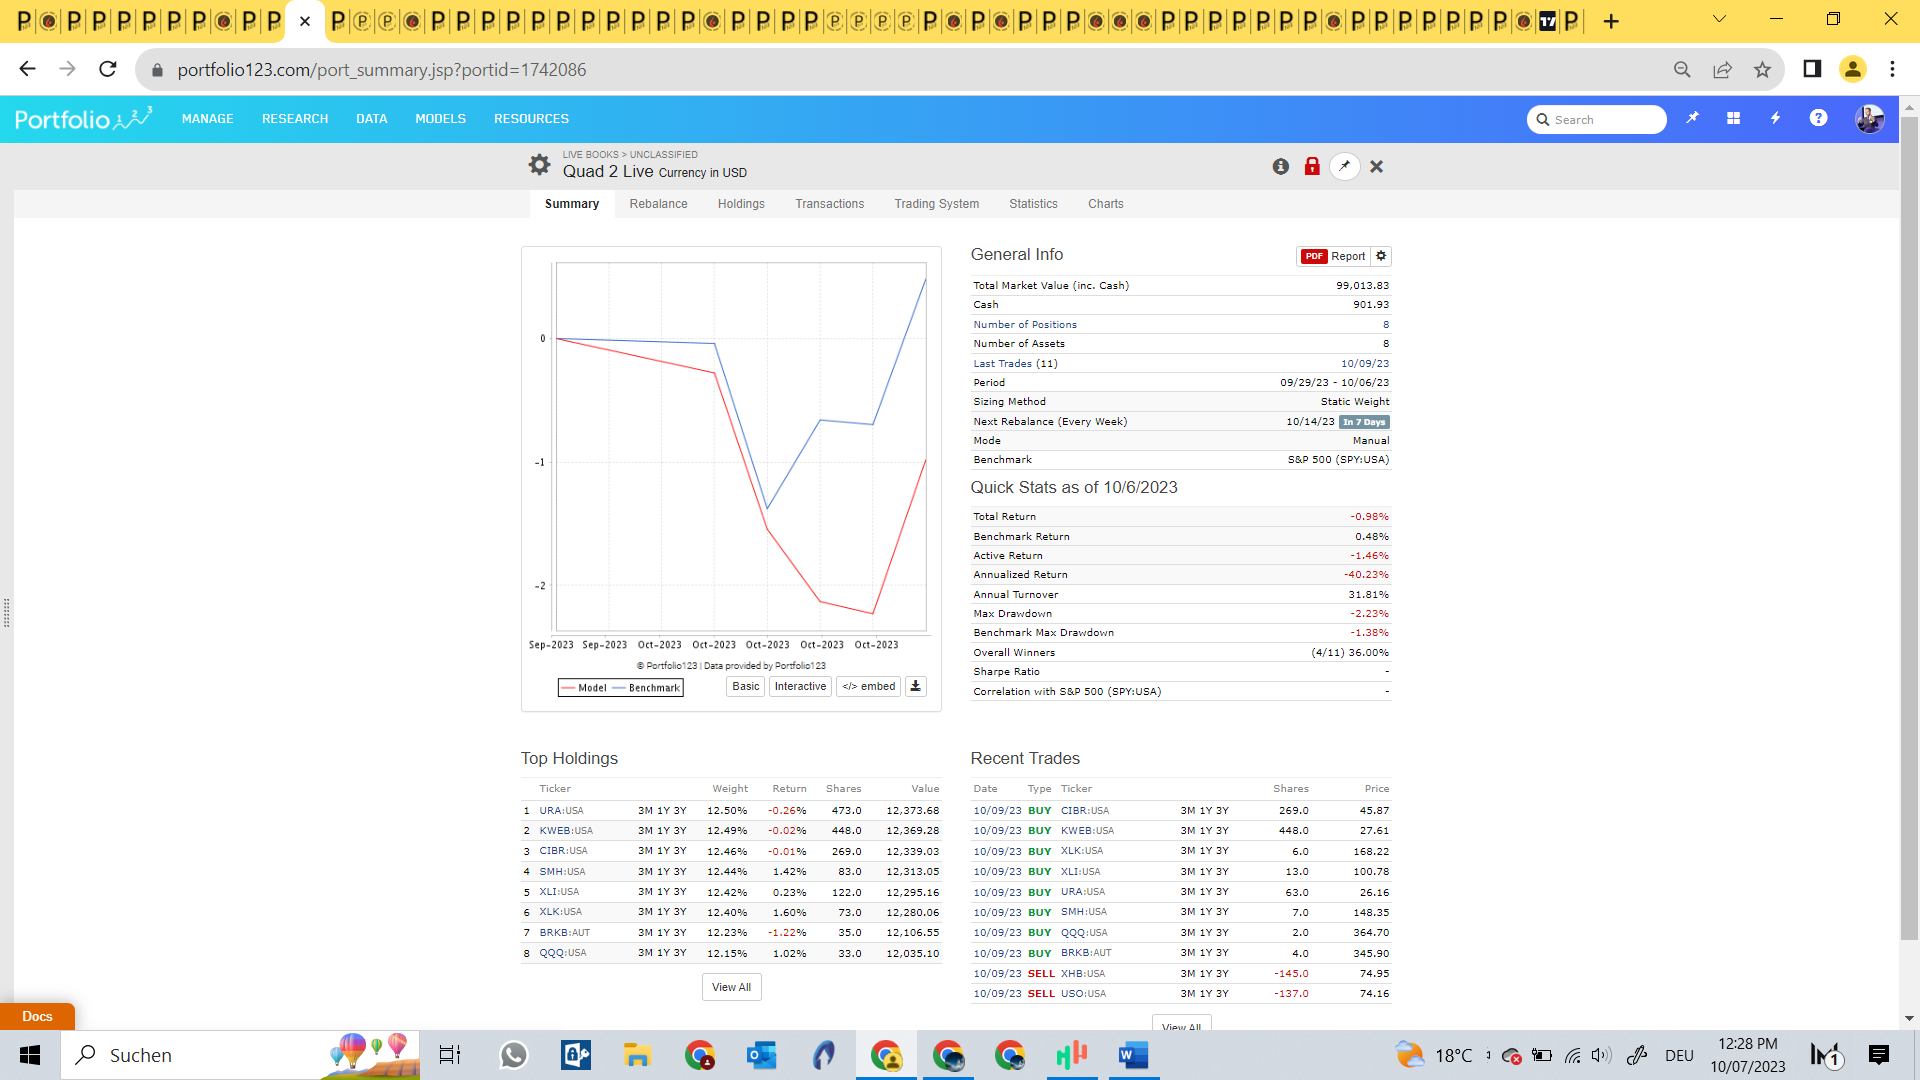Click the red lock icon

tap(1312, 167)
